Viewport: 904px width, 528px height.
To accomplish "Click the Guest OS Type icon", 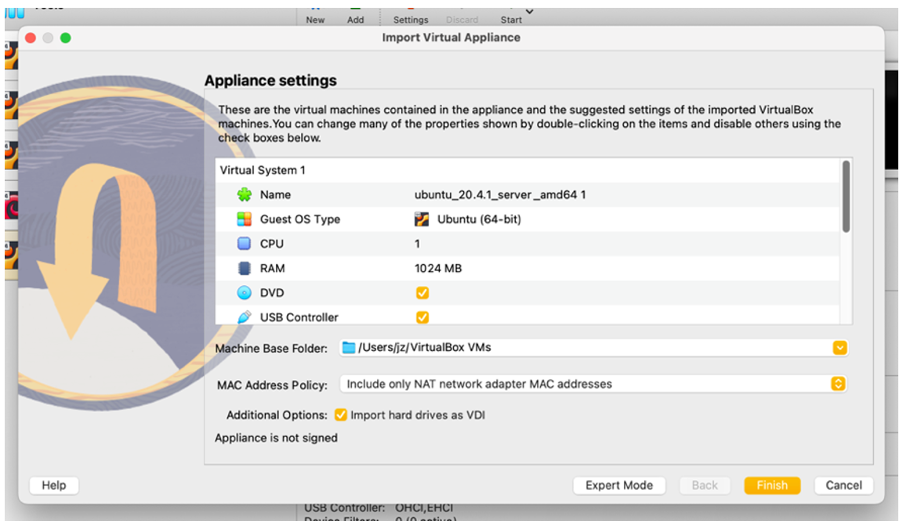I will pyautogui.click(x=244, y=219).
